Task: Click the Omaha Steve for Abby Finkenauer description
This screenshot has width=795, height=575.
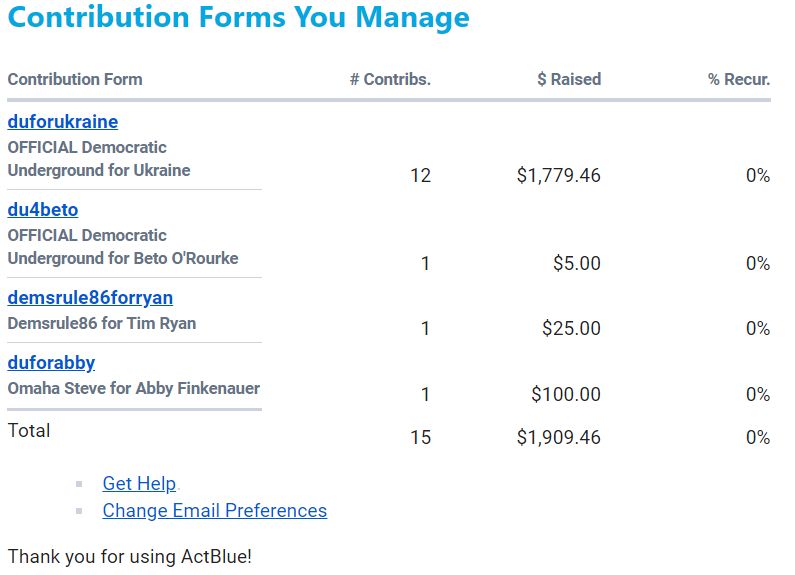Action: pos(134,388)
